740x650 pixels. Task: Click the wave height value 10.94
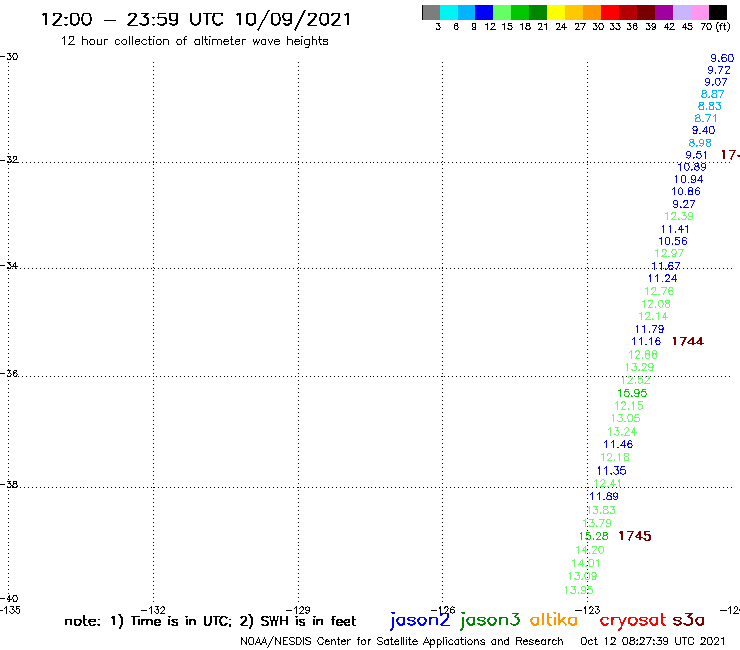pyautogui.click(x=689, y=179)
